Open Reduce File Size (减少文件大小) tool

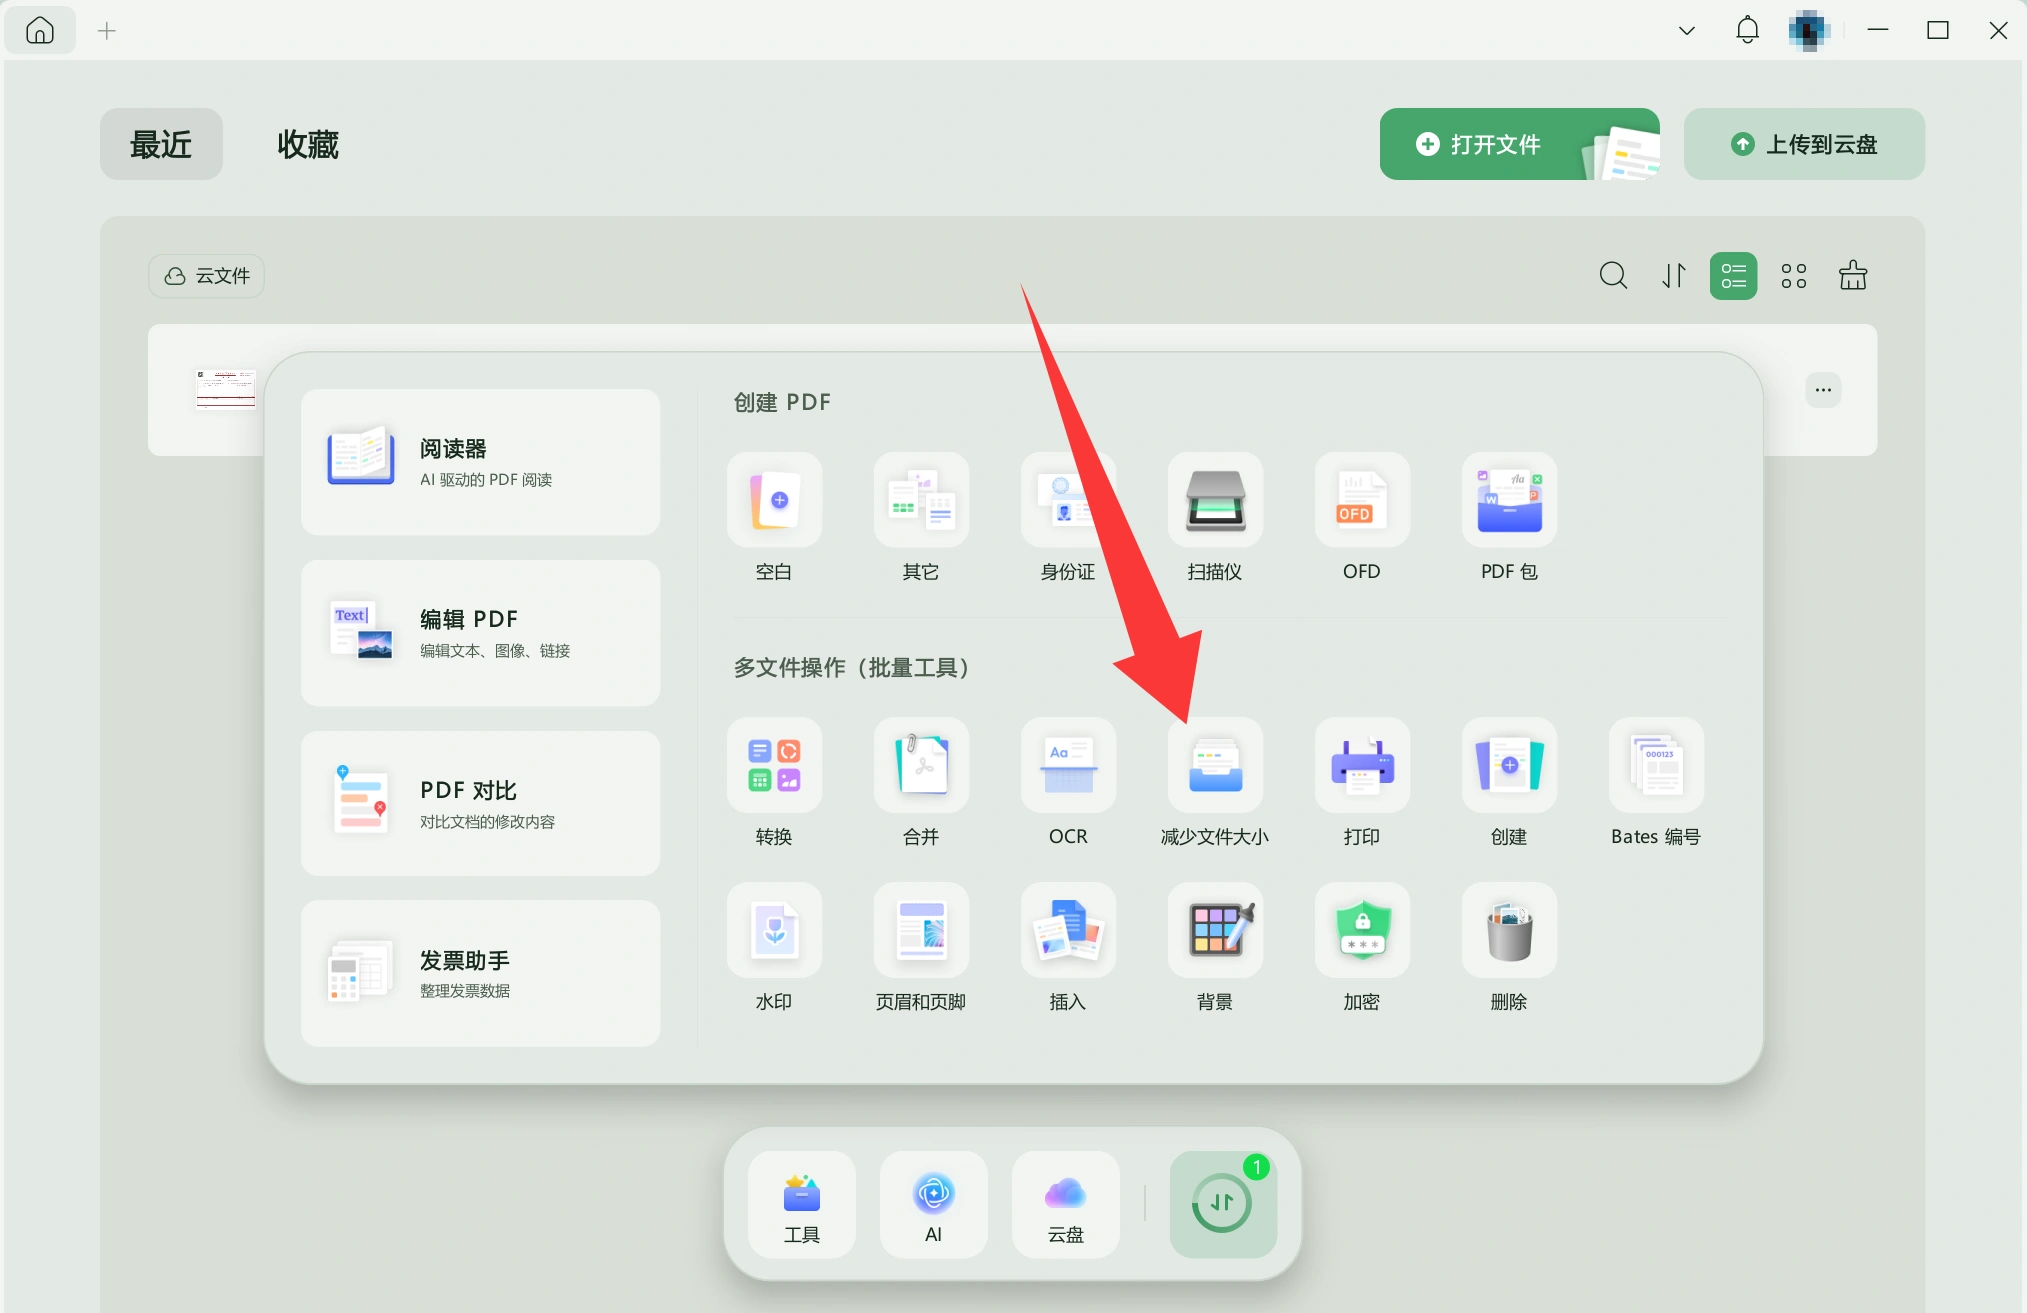click(1215, 765)
